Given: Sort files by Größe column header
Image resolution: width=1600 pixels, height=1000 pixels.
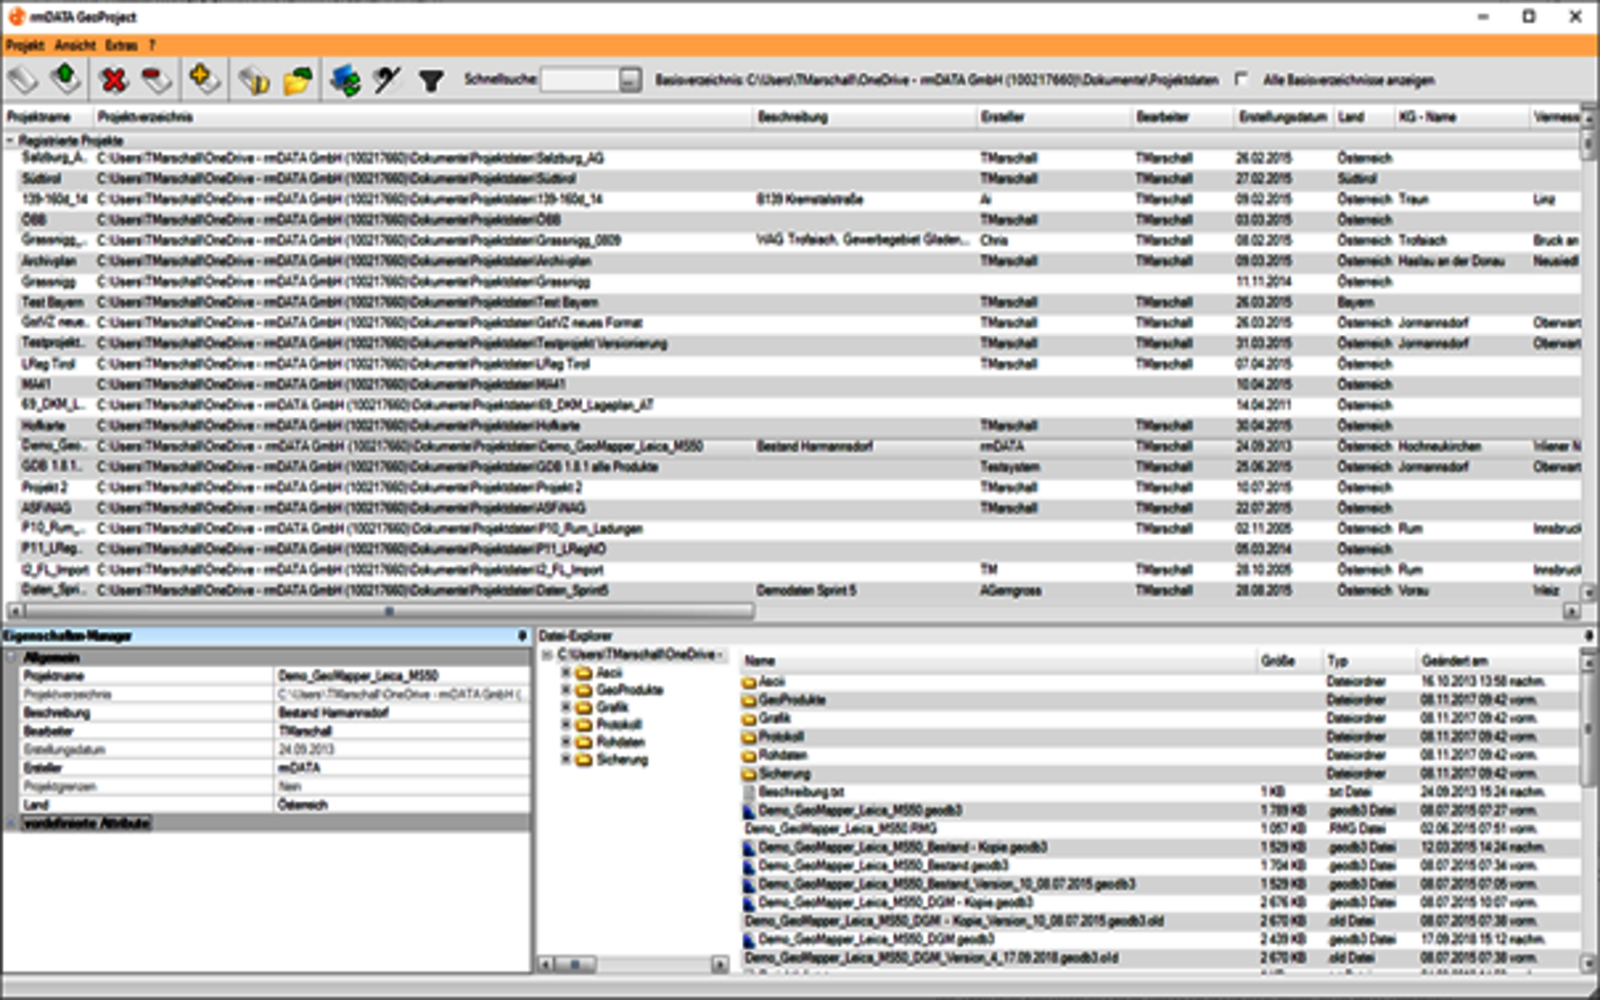Looking at the screenshot, I should 1290,661.
